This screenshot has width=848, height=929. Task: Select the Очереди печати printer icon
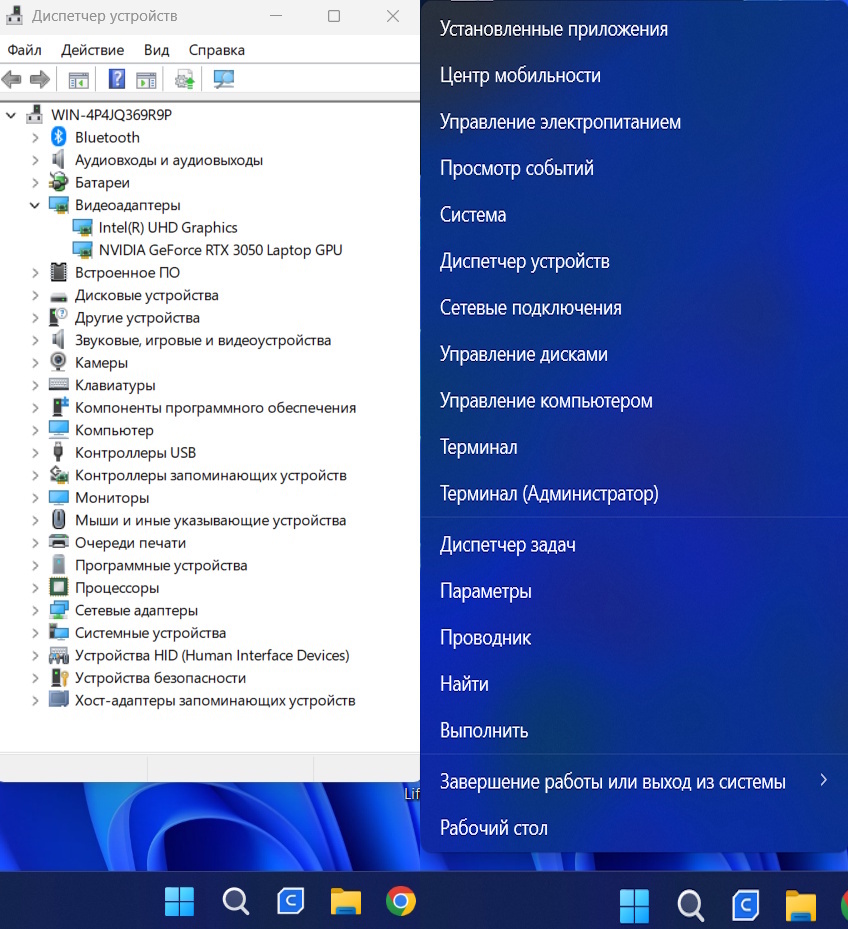58,542
